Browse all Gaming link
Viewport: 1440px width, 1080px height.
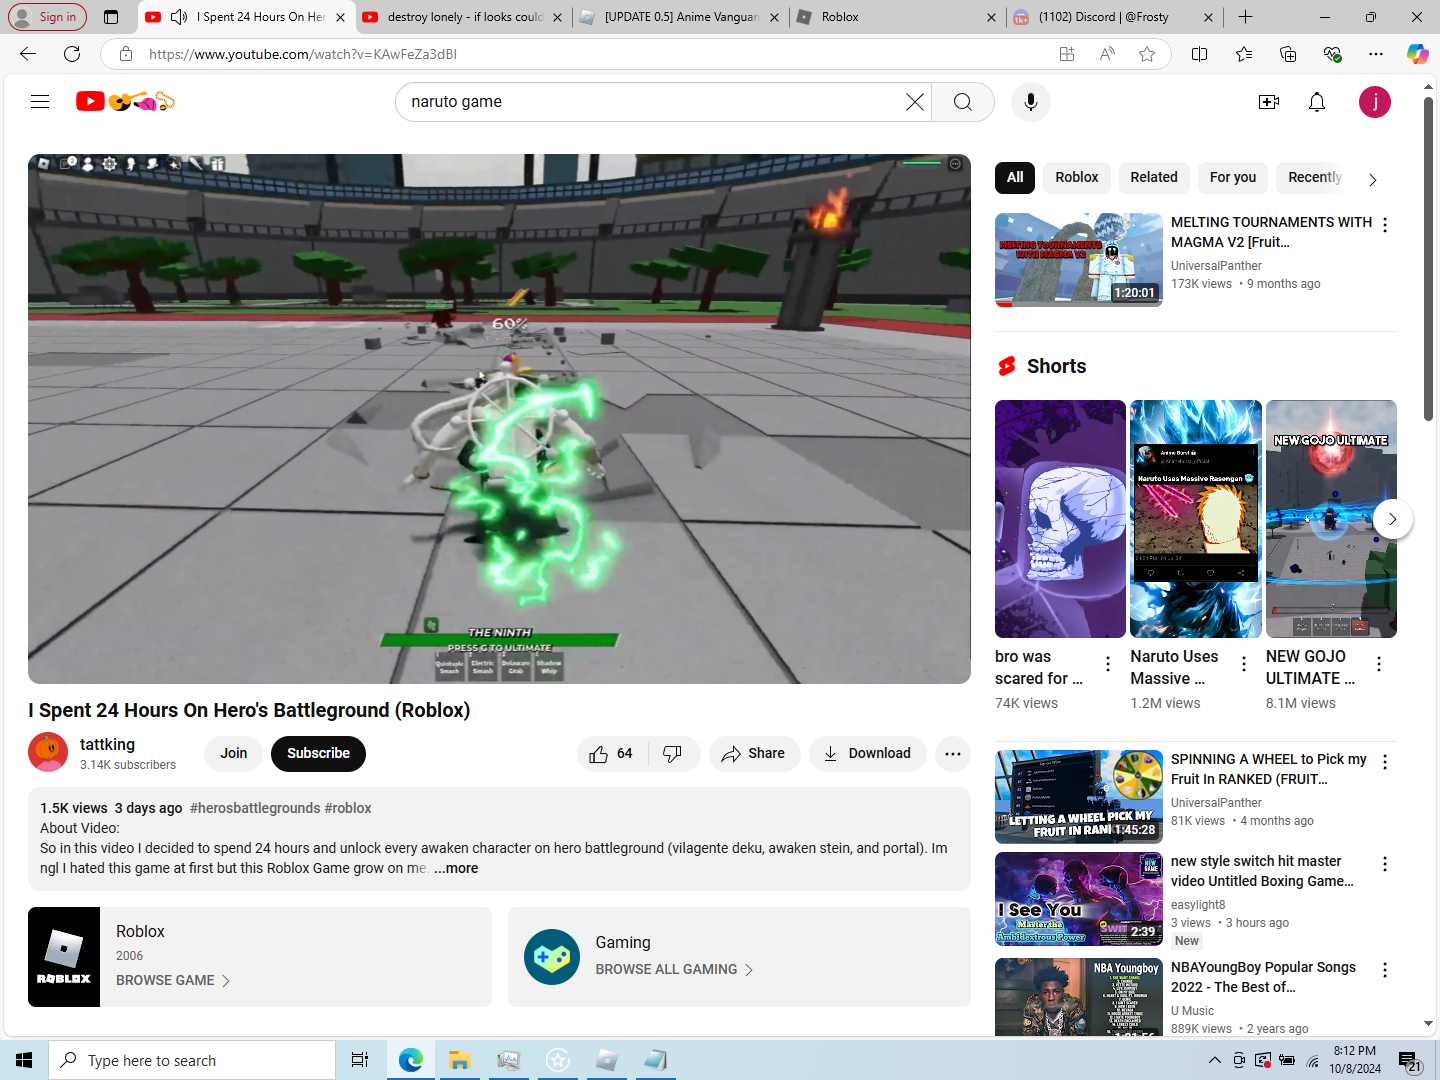point(675,969)
